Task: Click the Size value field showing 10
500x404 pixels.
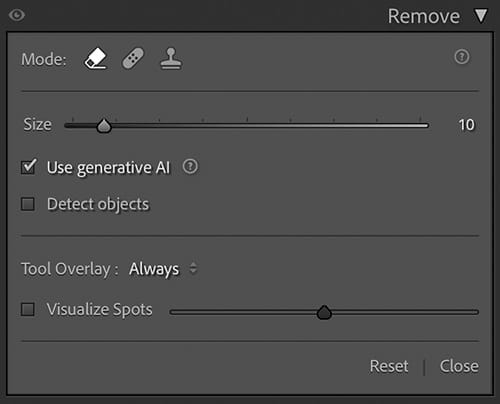Action: pos(466,125)
